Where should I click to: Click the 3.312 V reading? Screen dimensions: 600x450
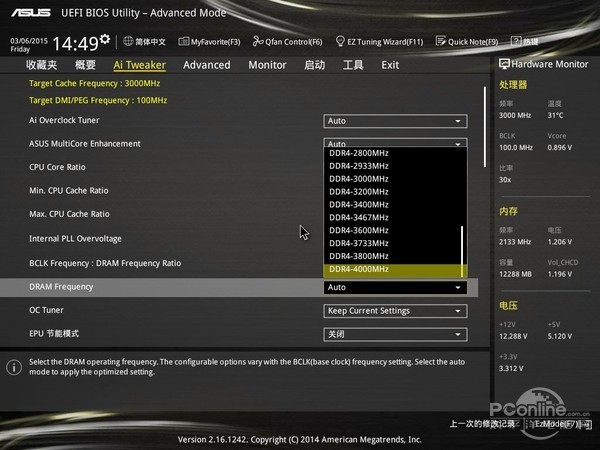point(511,368)
